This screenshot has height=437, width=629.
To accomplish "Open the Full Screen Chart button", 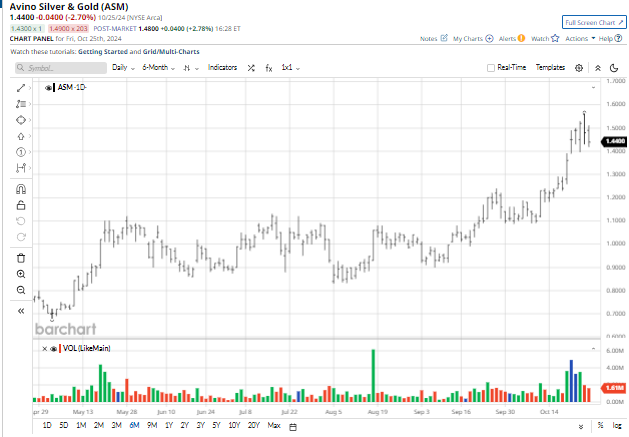I will pos(594,22).
